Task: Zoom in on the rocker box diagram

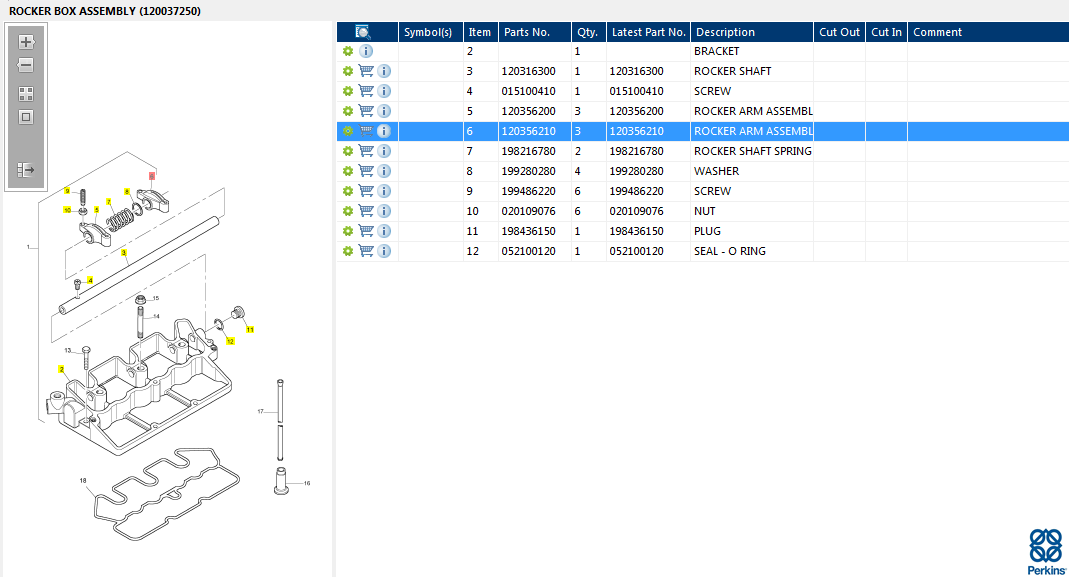Action: click(26, 42)
